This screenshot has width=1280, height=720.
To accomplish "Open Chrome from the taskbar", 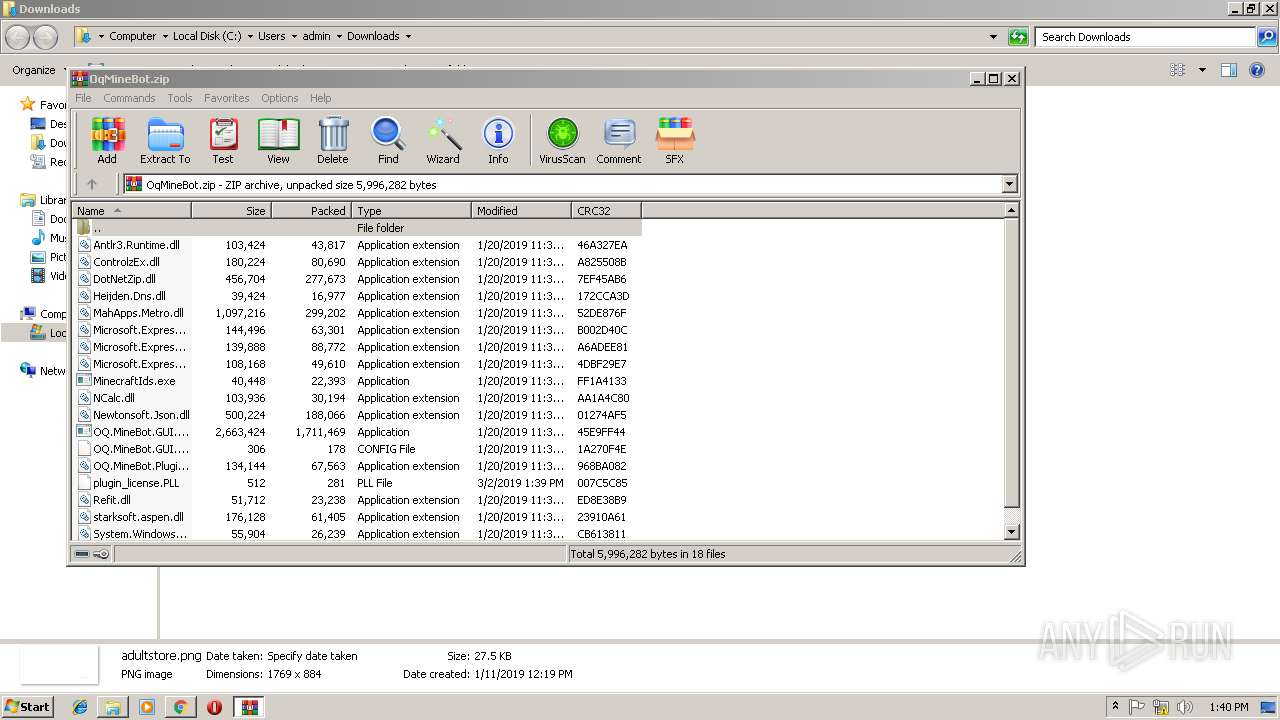I will click(x=180, y=707).
